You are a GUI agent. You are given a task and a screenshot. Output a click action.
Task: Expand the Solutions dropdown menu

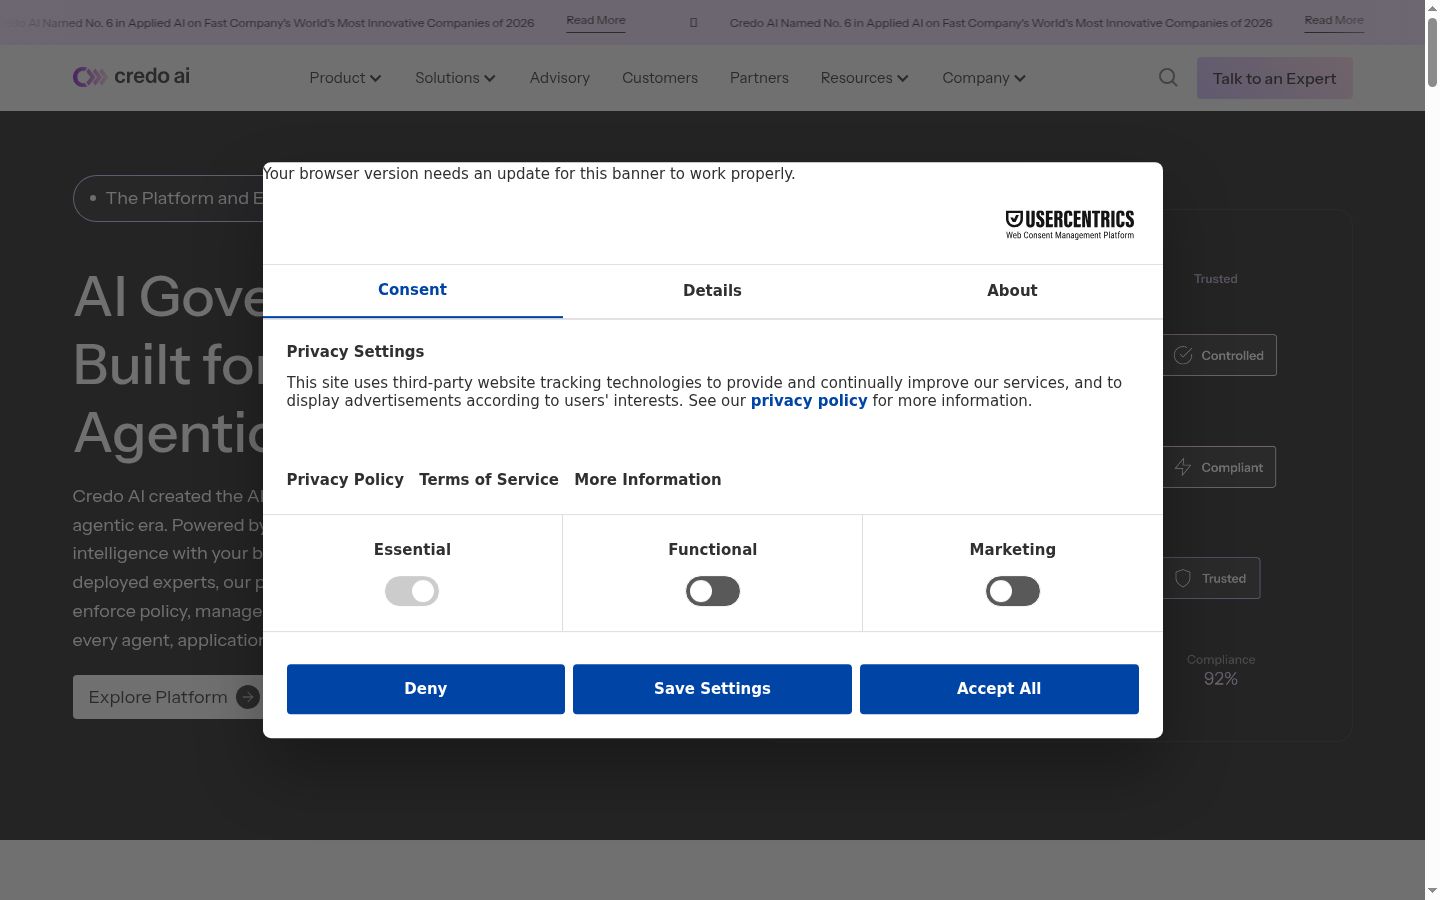(455, 78)
